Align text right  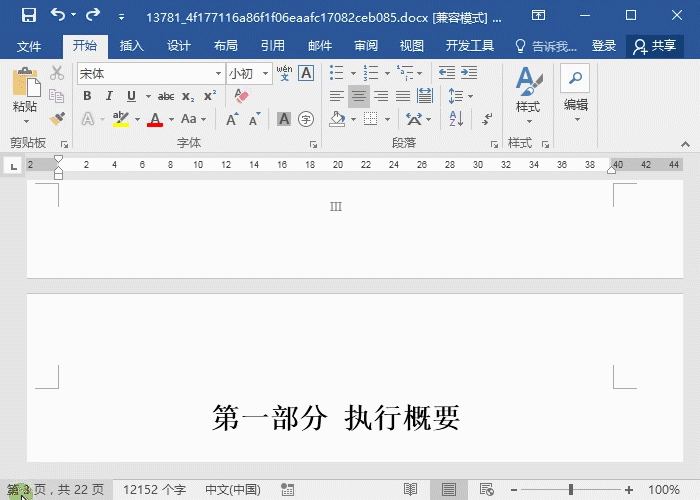(x=381, y=96)
